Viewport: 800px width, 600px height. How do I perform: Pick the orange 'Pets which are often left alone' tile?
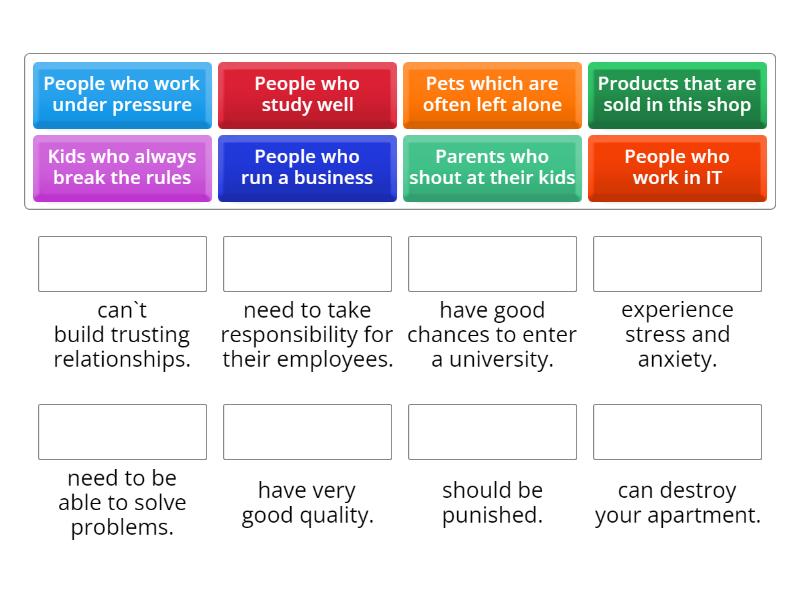[x=492, y=95]
